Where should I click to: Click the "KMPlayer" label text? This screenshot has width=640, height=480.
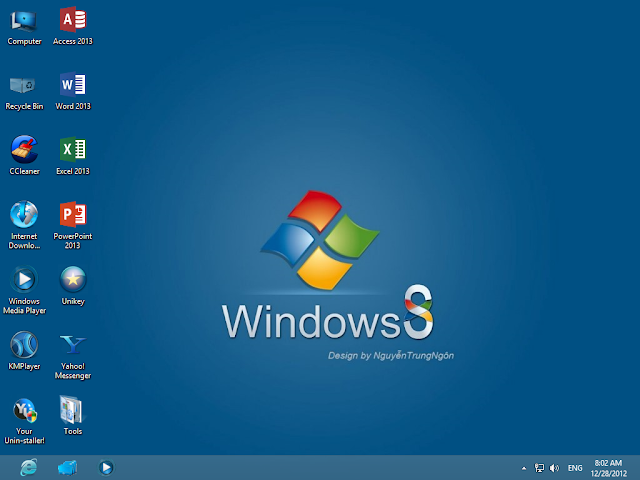tap(24, 366)
